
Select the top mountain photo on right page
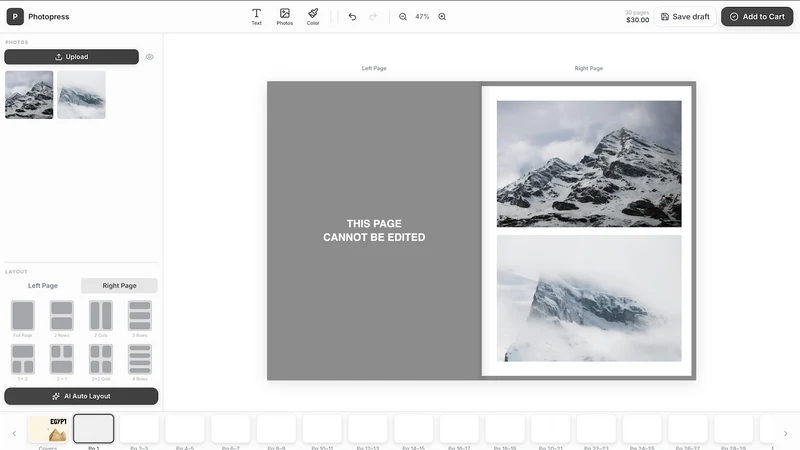click(x=589, y=164)
